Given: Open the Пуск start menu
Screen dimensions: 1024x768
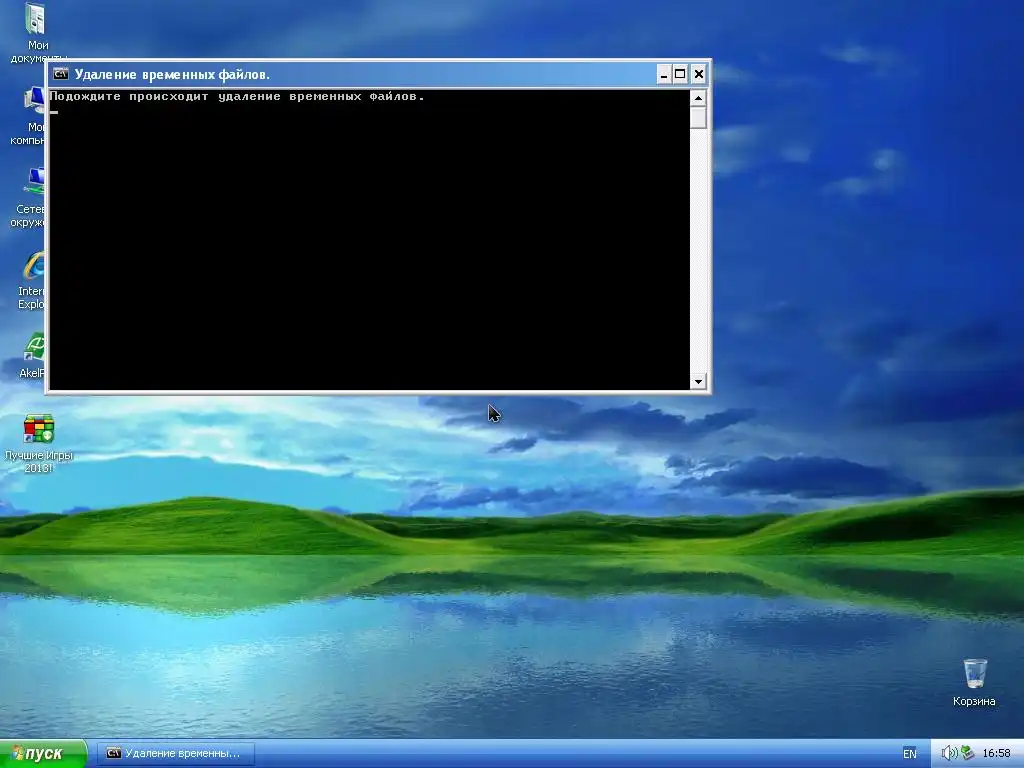Looking at the screenshot, I should (43, 754).
